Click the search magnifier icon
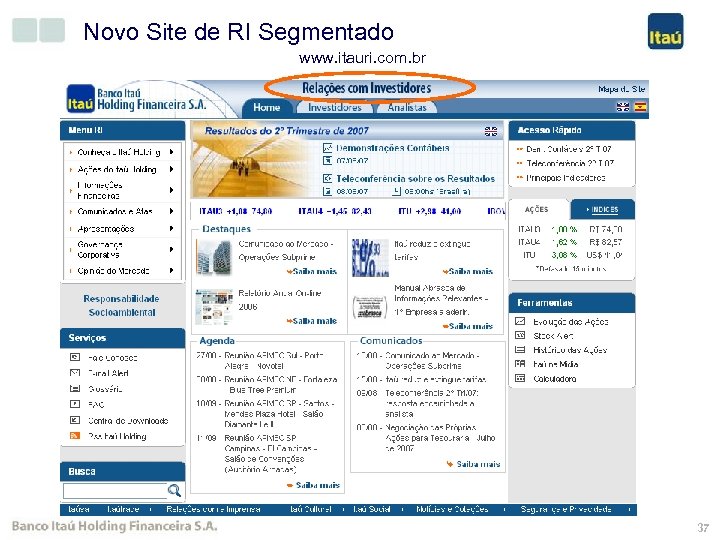 174,490
